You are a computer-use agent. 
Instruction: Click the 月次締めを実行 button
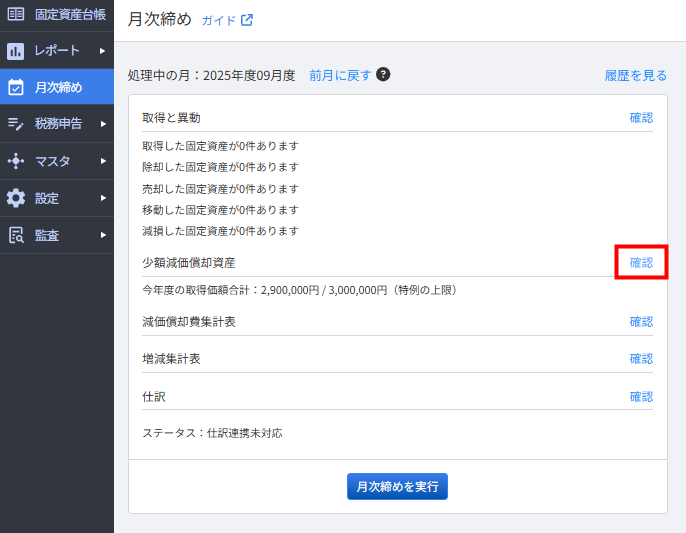click(x=397, y=486)
